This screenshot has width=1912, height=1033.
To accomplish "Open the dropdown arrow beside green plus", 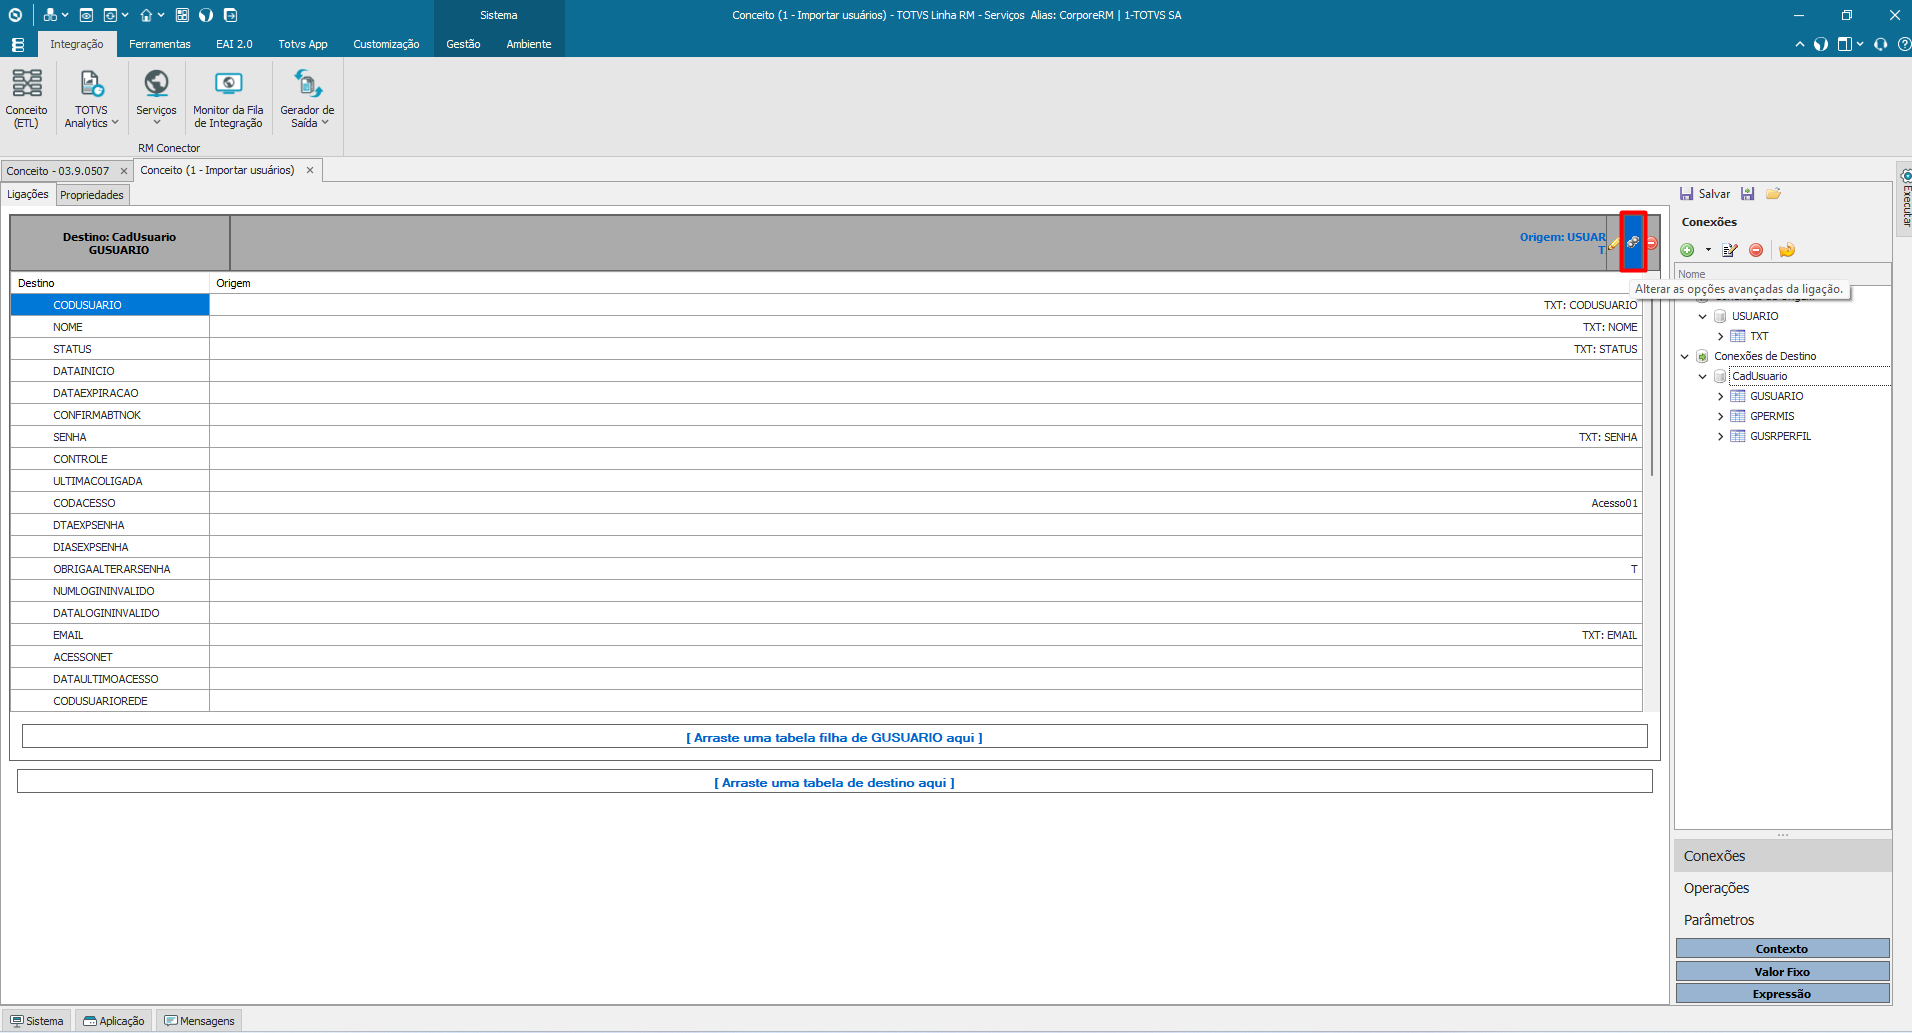I will click(x=1708, y=250).
